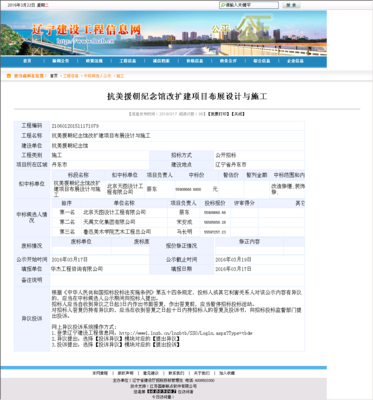Click first-place bidder 北京天图设计工程有限公司

point(114,212)
